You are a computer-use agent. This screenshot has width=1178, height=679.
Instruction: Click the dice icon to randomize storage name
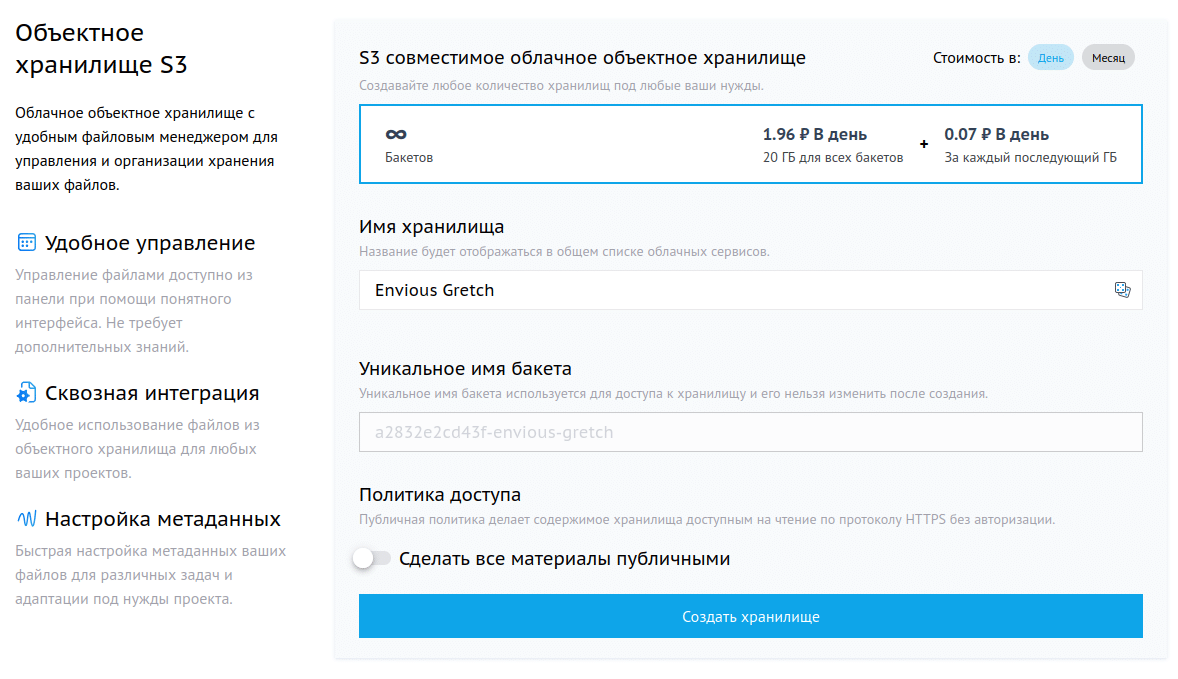1121,290
